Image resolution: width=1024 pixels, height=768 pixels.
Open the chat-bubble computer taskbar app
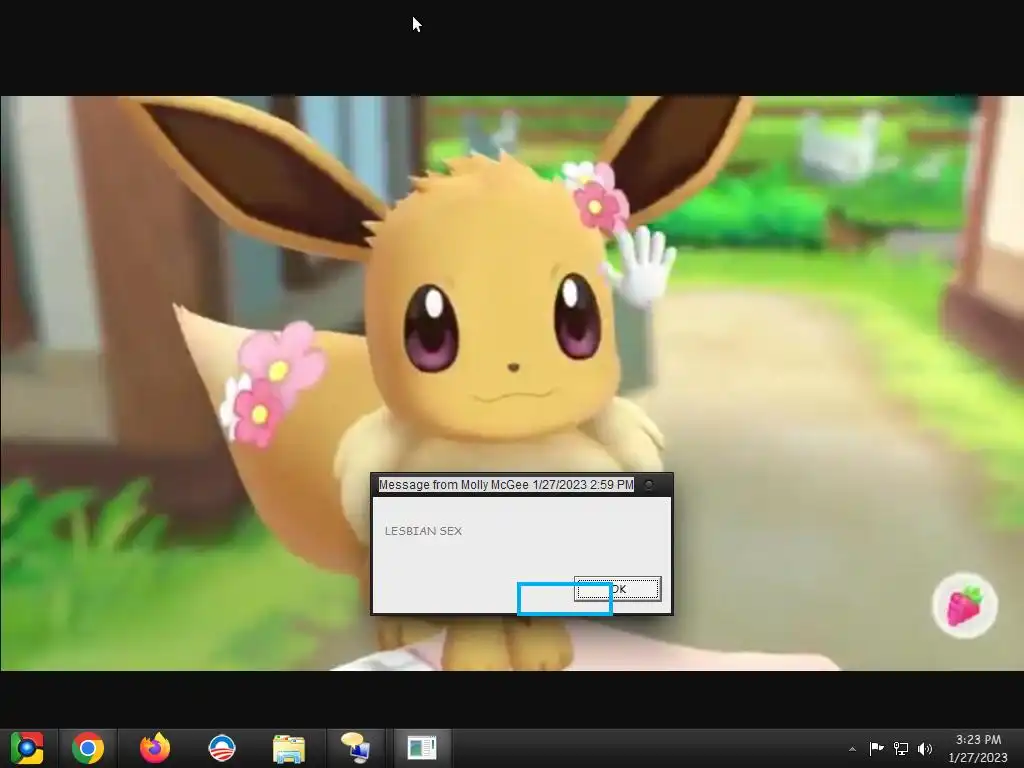(355, 748)
